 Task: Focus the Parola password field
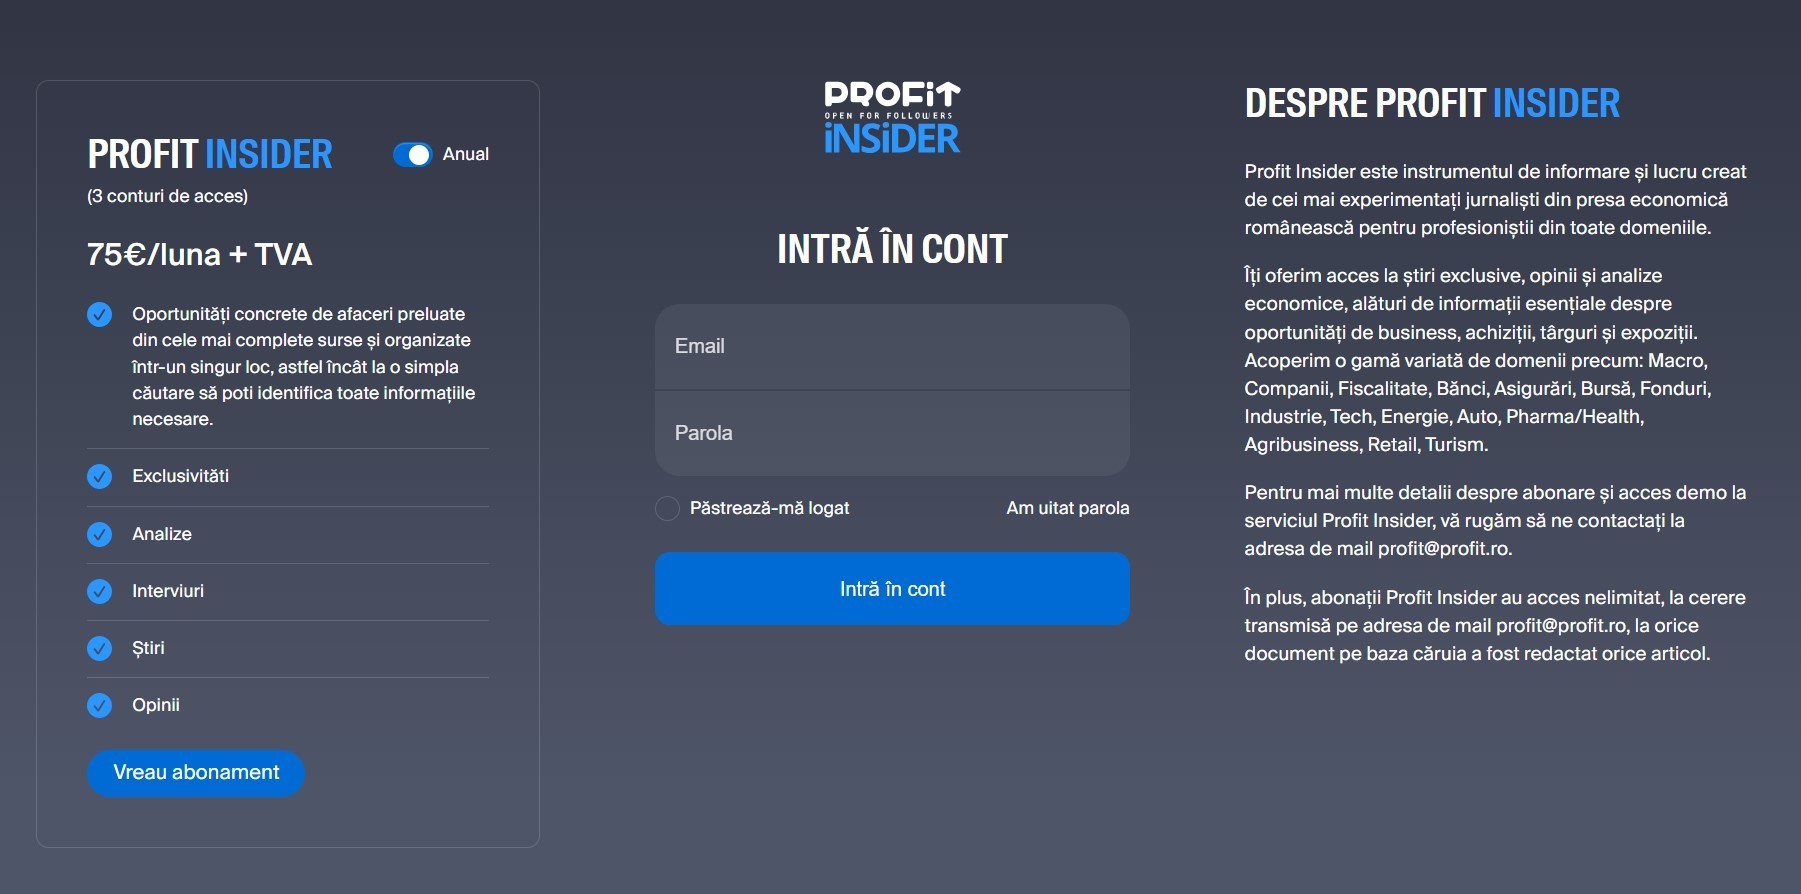891,433
